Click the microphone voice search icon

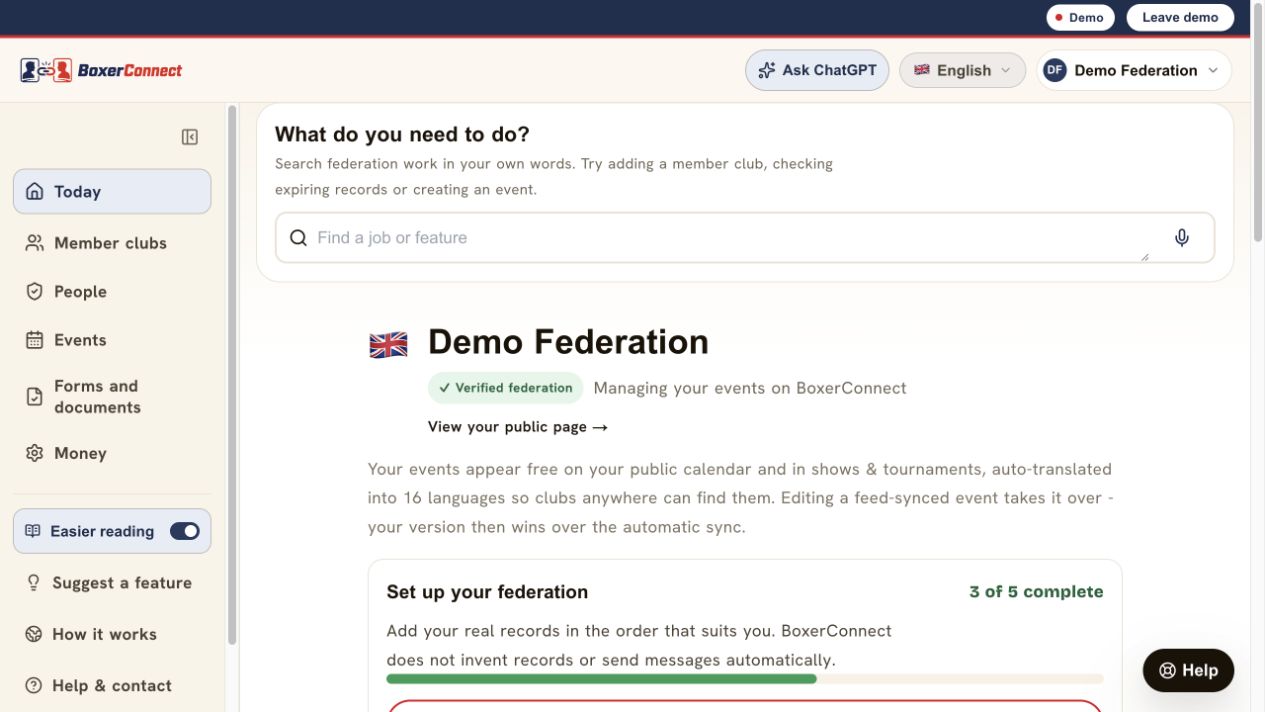click(1182, 238)
